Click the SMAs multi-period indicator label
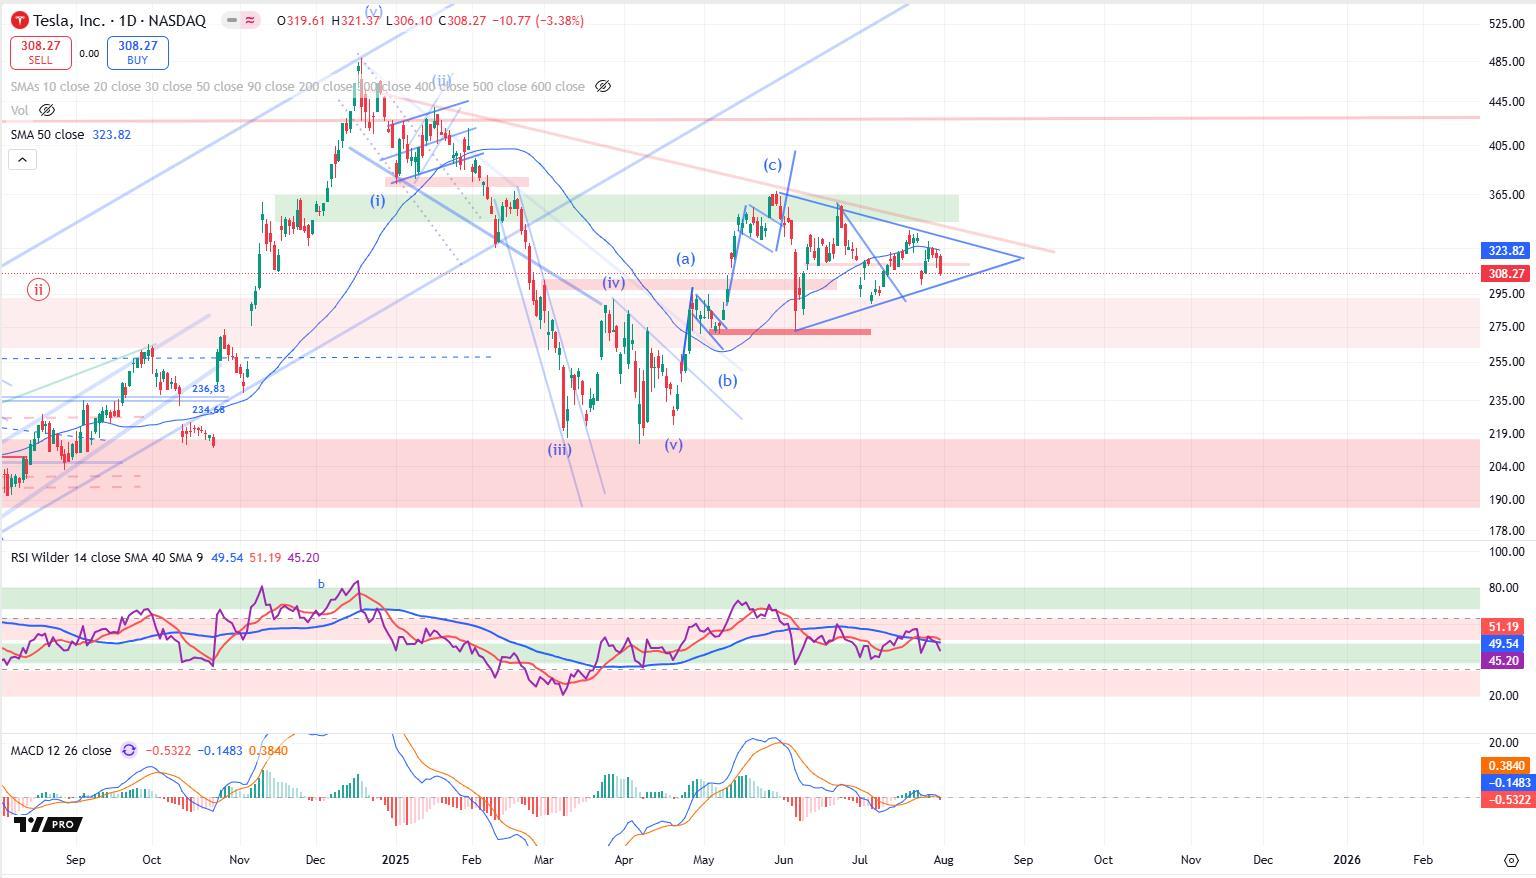This screenshot has width=1536, height=878. [298, 86]
